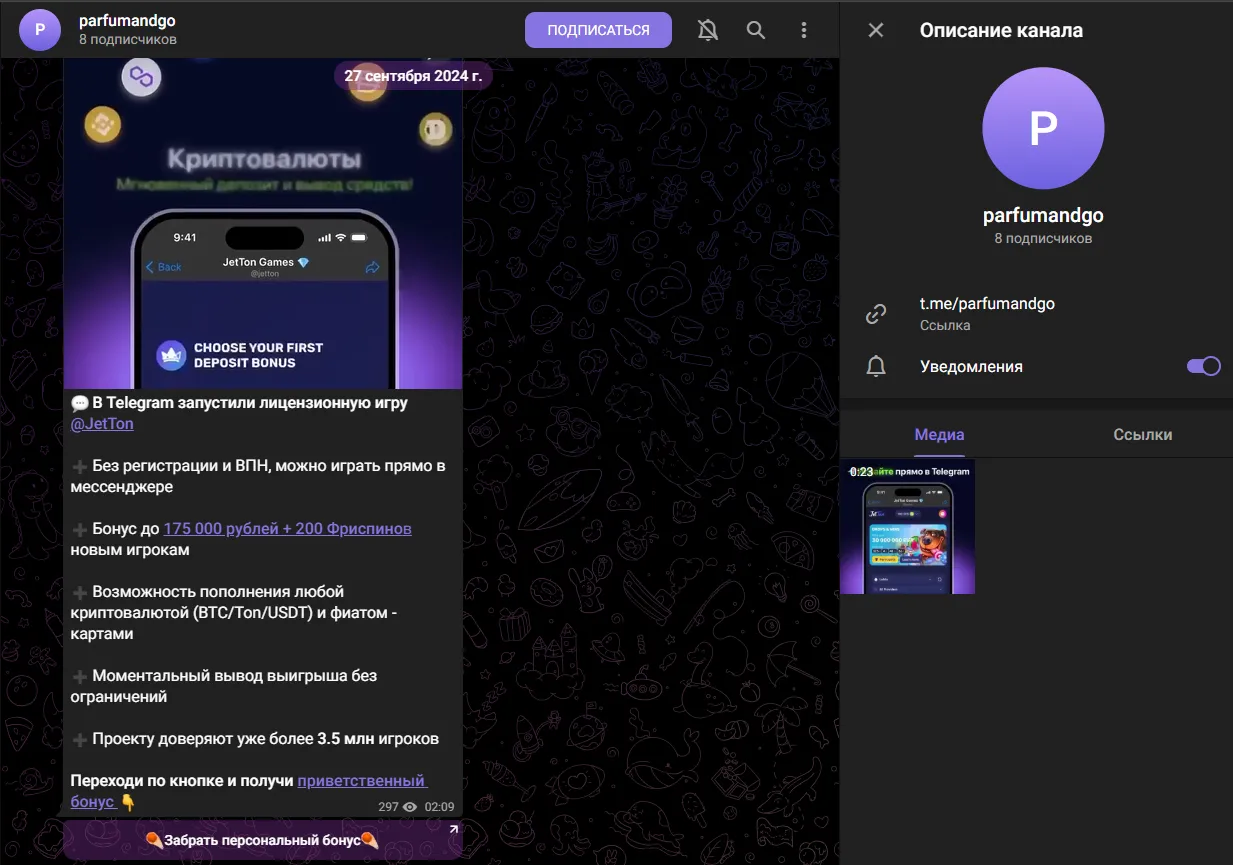The width and height of the screenshot is (1233, 865).
Task: Click the Забрать персональный бонус button
Action: pyautogui.click(x=263, y=840)
